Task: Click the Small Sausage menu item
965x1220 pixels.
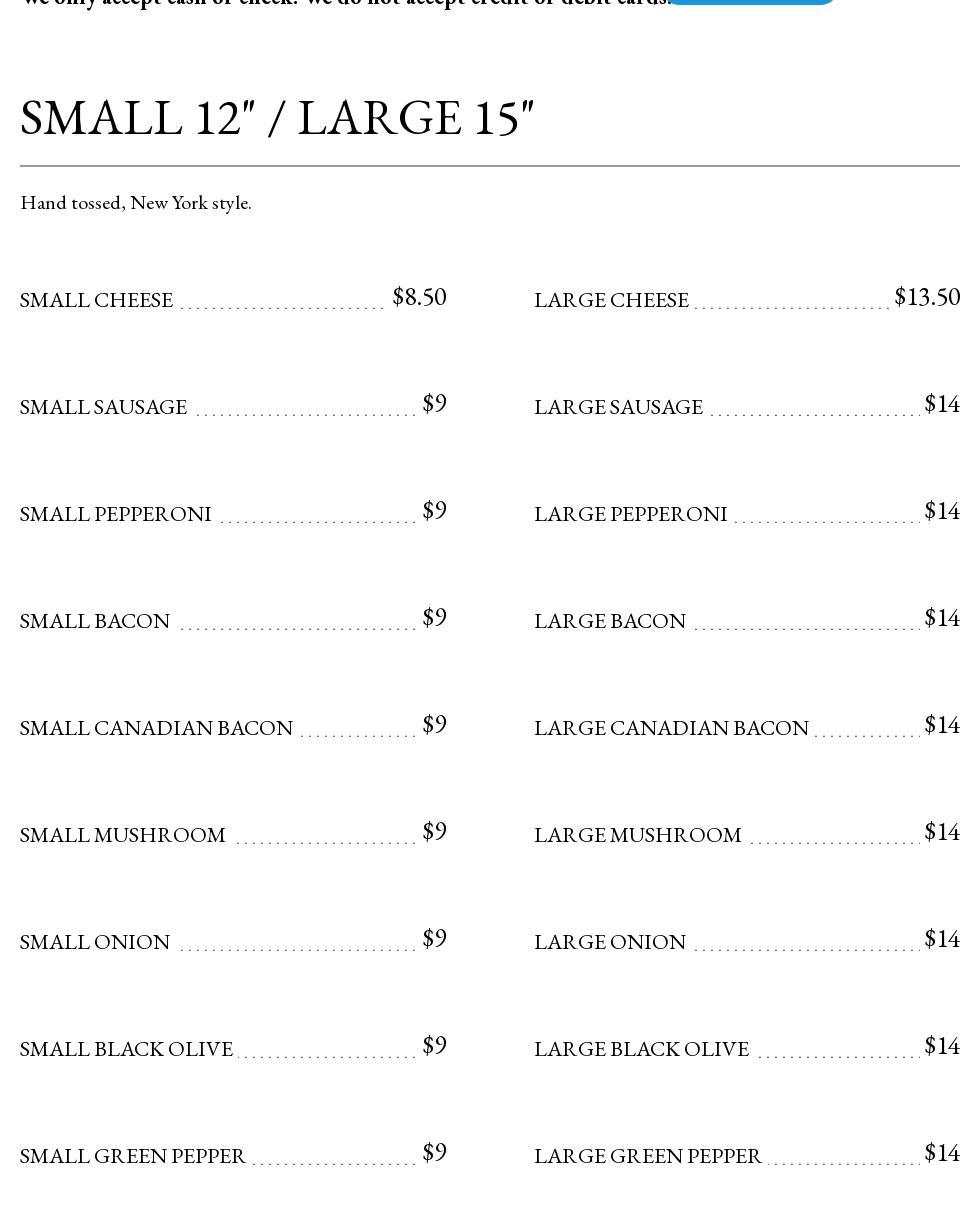Action: click(104, 407)
